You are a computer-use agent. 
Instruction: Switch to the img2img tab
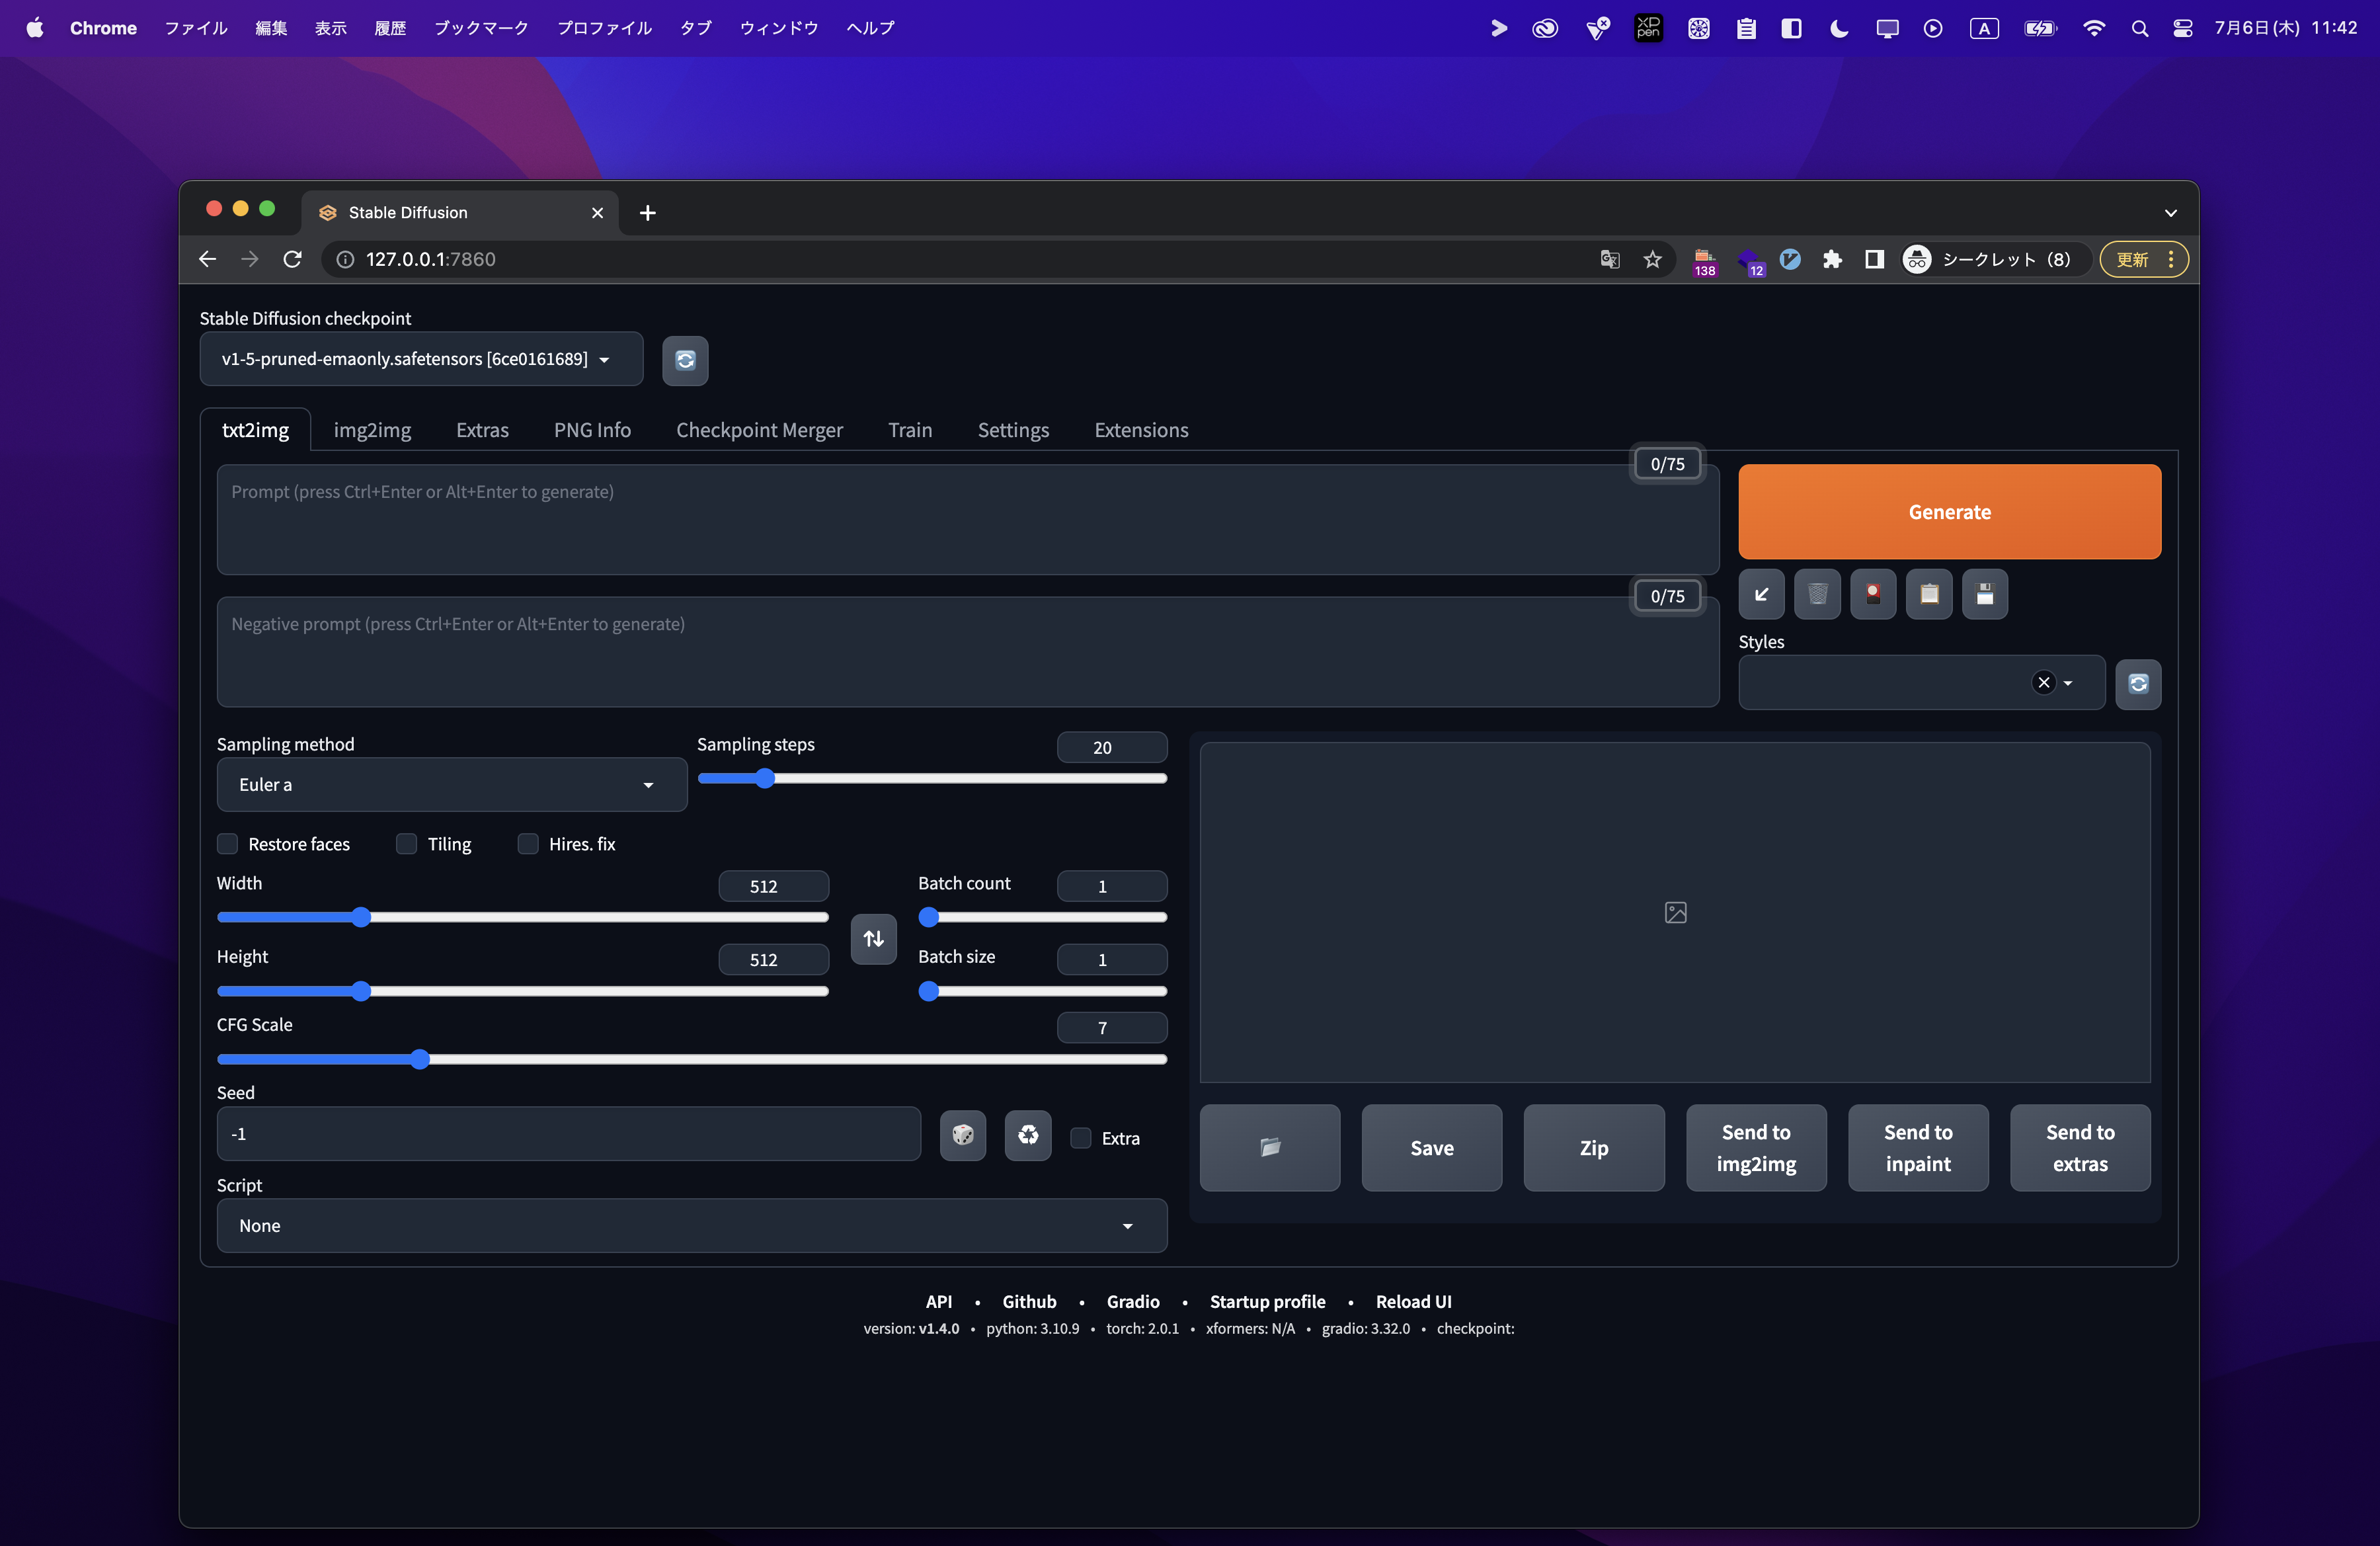[372, 430]
